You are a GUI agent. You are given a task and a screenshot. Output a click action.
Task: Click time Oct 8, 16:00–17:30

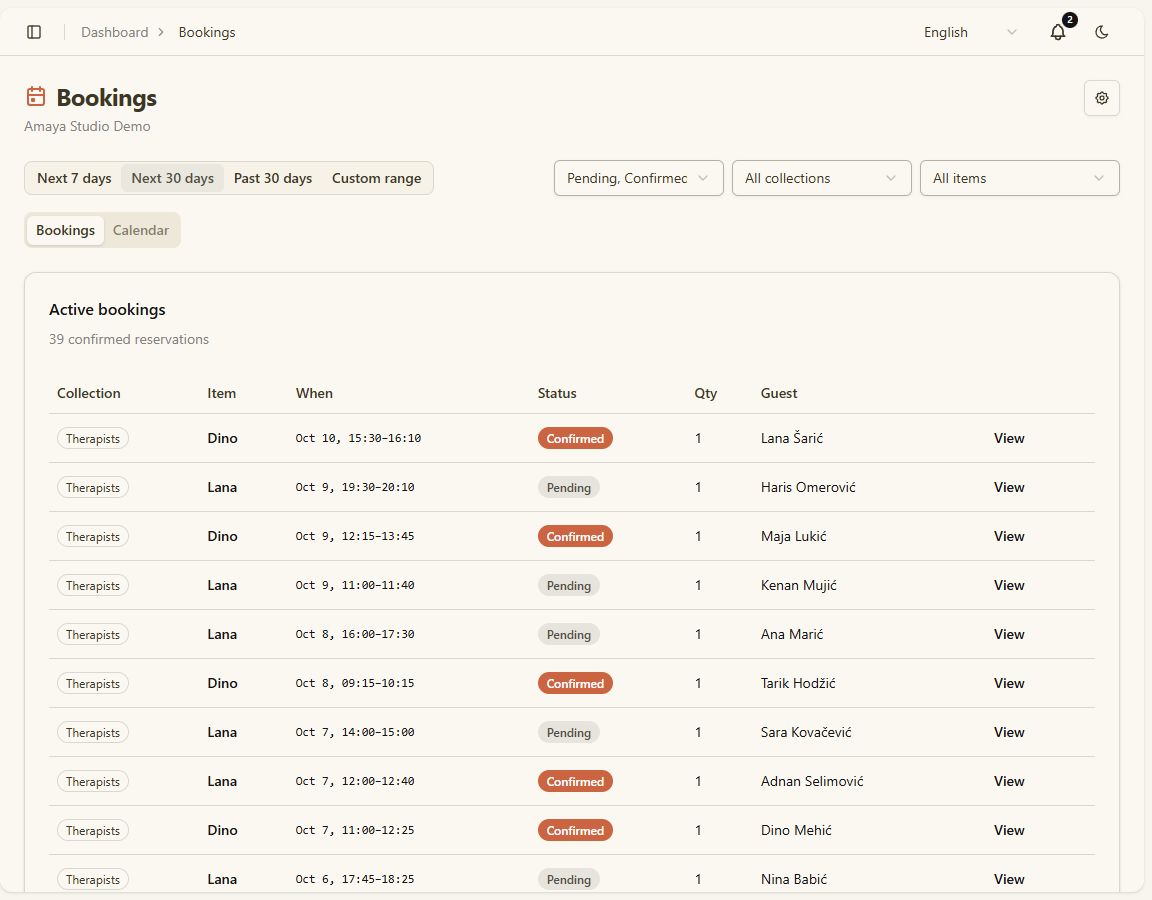pos(355,634)
